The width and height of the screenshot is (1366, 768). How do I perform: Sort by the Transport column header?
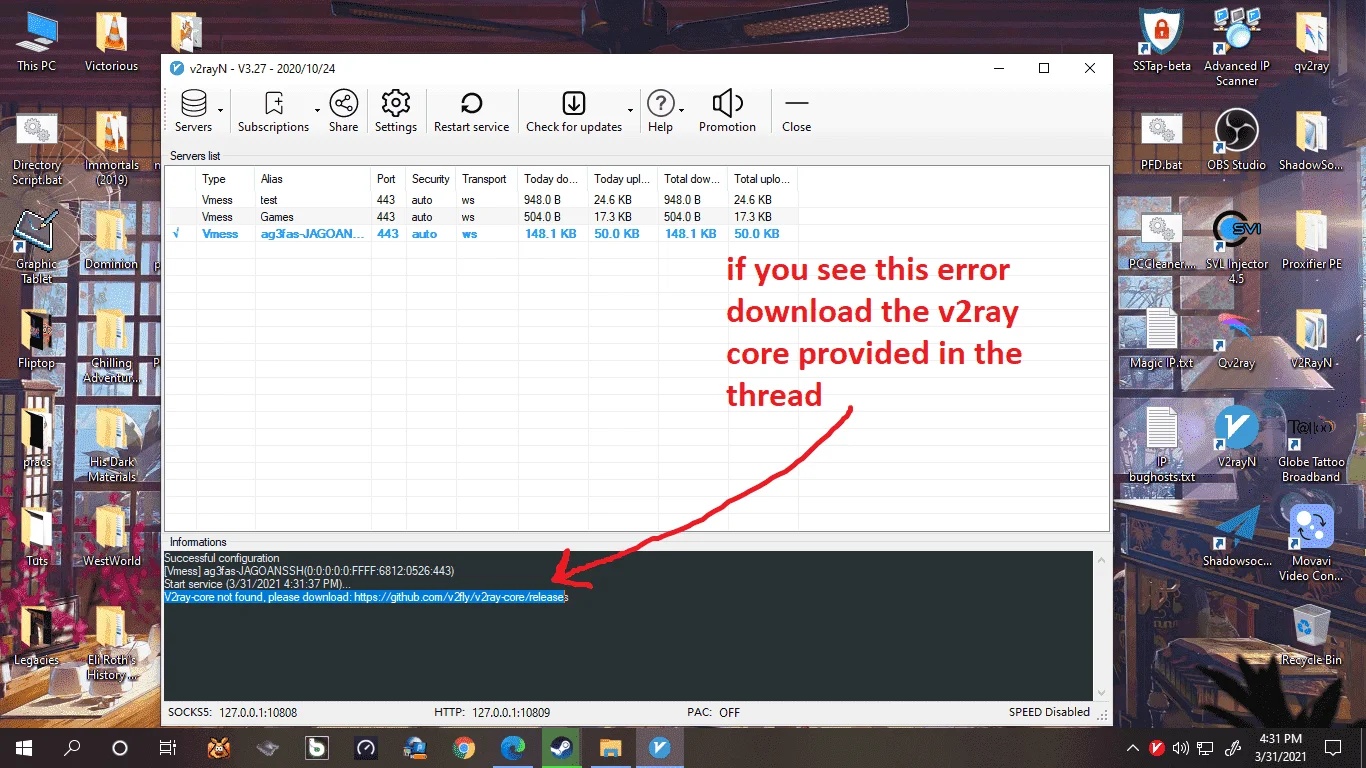click(487, 179)
